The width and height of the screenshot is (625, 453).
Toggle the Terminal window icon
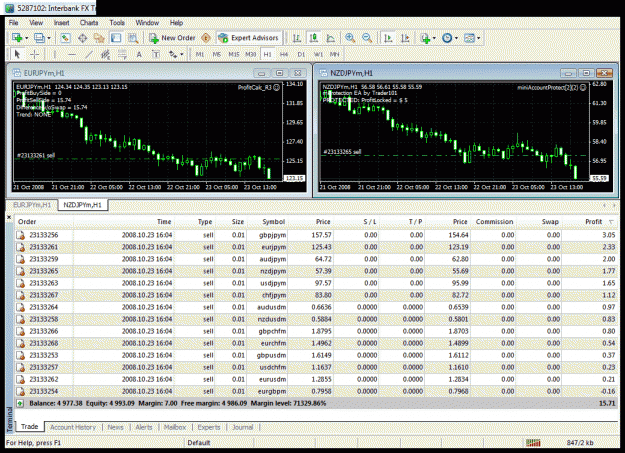116,38
